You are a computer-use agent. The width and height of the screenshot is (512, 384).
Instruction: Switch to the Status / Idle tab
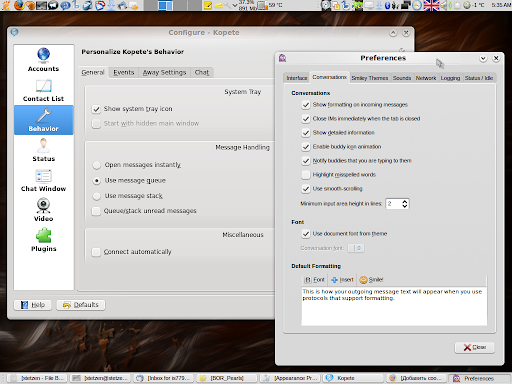point(479,78)
